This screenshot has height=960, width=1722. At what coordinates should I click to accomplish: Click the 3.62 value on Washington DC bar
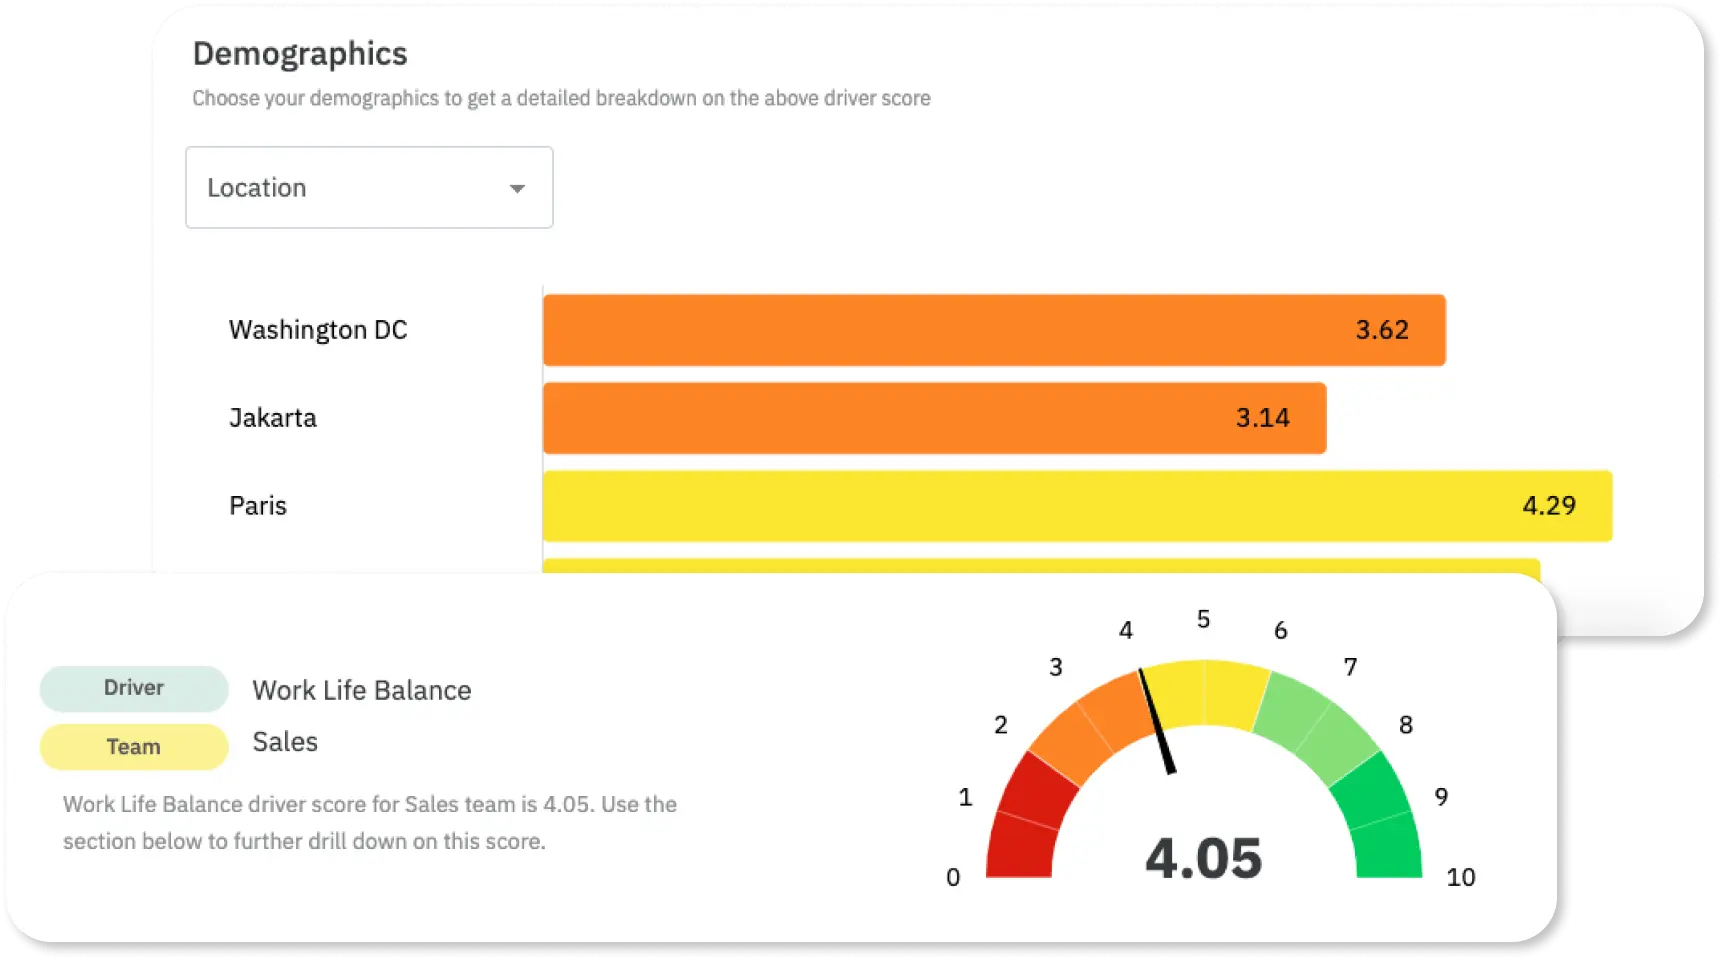1381,330
